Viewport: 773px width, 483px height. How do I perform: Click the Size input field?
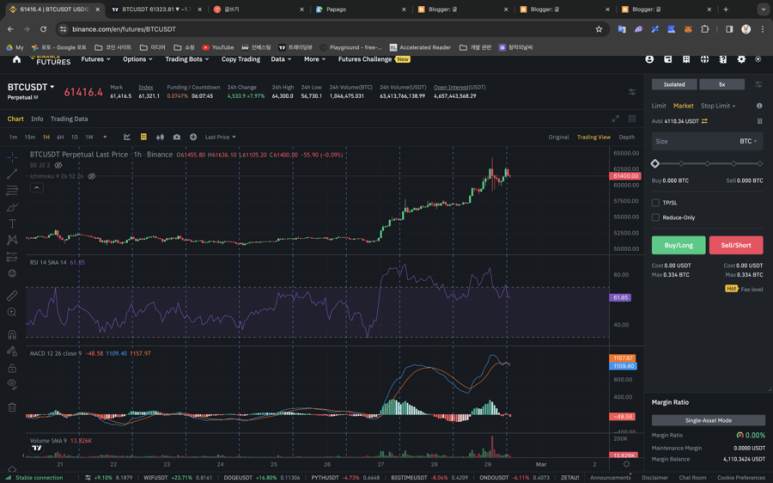(707, 141)
